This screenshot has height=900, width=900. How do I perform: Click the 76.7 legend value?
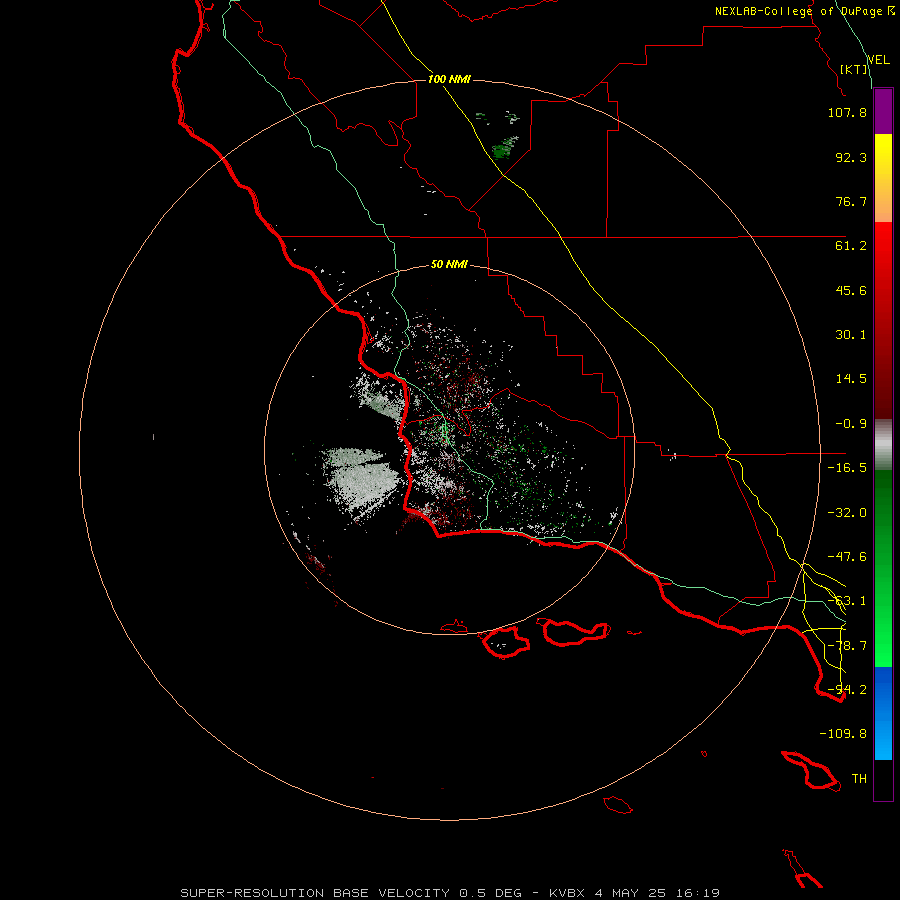pyautogui.click(x=851, y=201)
